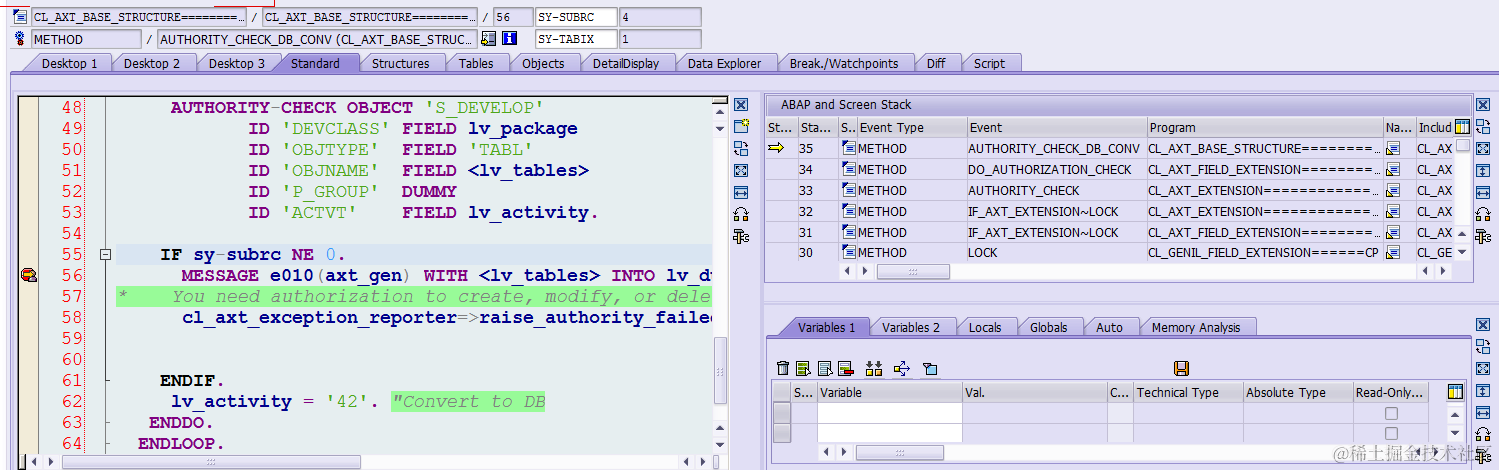
Task: Click the two-downward-arrows icon in variables toolbar
Action: click(874, 369)
